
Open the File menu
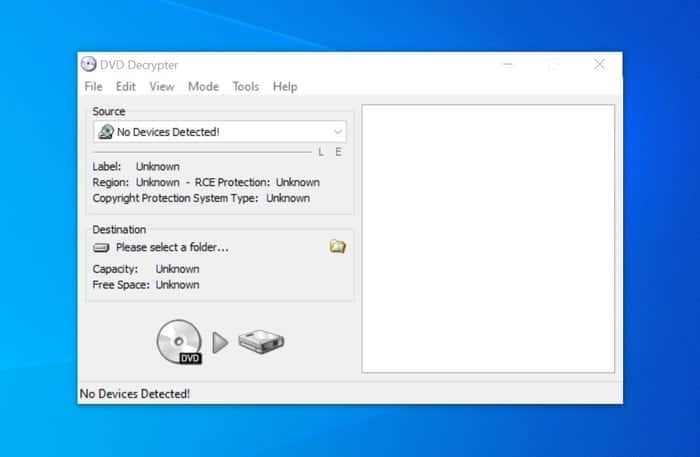pos(93,87)
